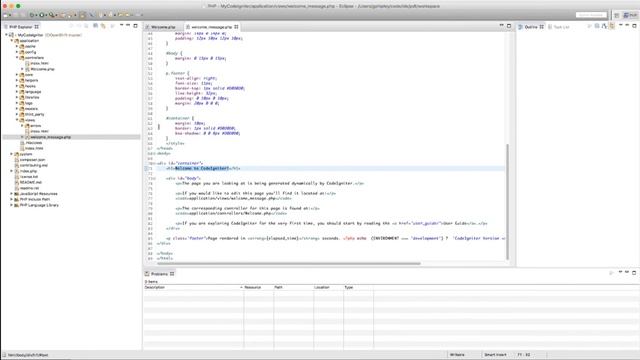
Task: Click the External Tools run icon
Action: [x=52, y=15]
